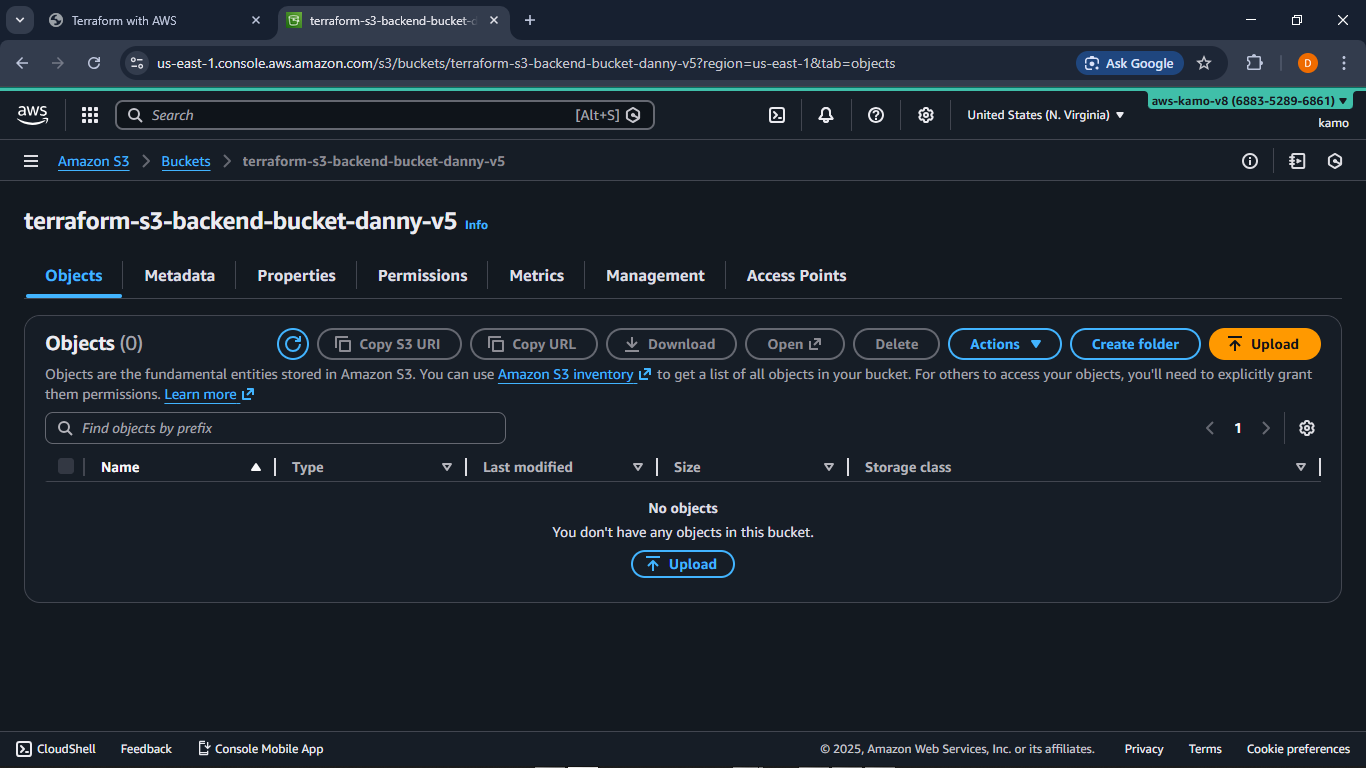Select all objects checkbox in table header
The image size is (1366, 768).
coord(66,466)
